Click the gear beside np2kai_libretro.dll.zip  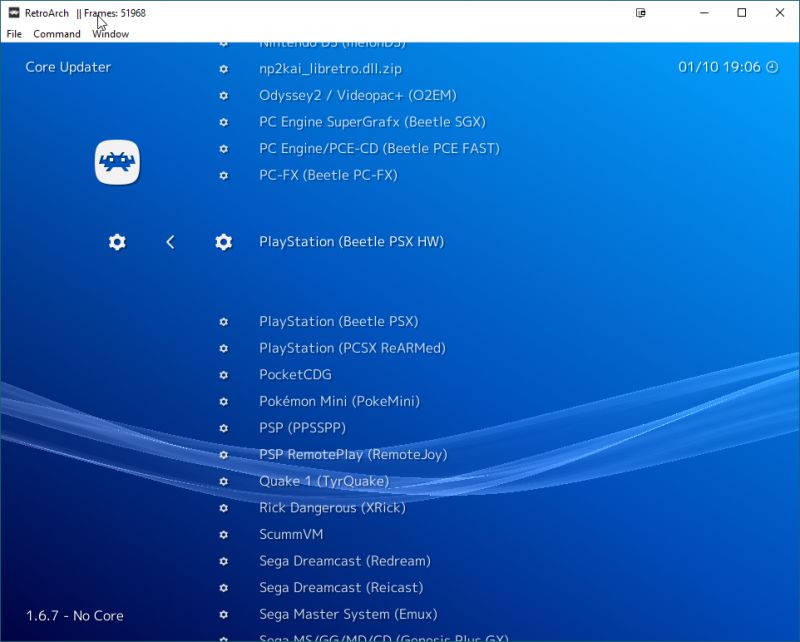click(x=222, y=67)
